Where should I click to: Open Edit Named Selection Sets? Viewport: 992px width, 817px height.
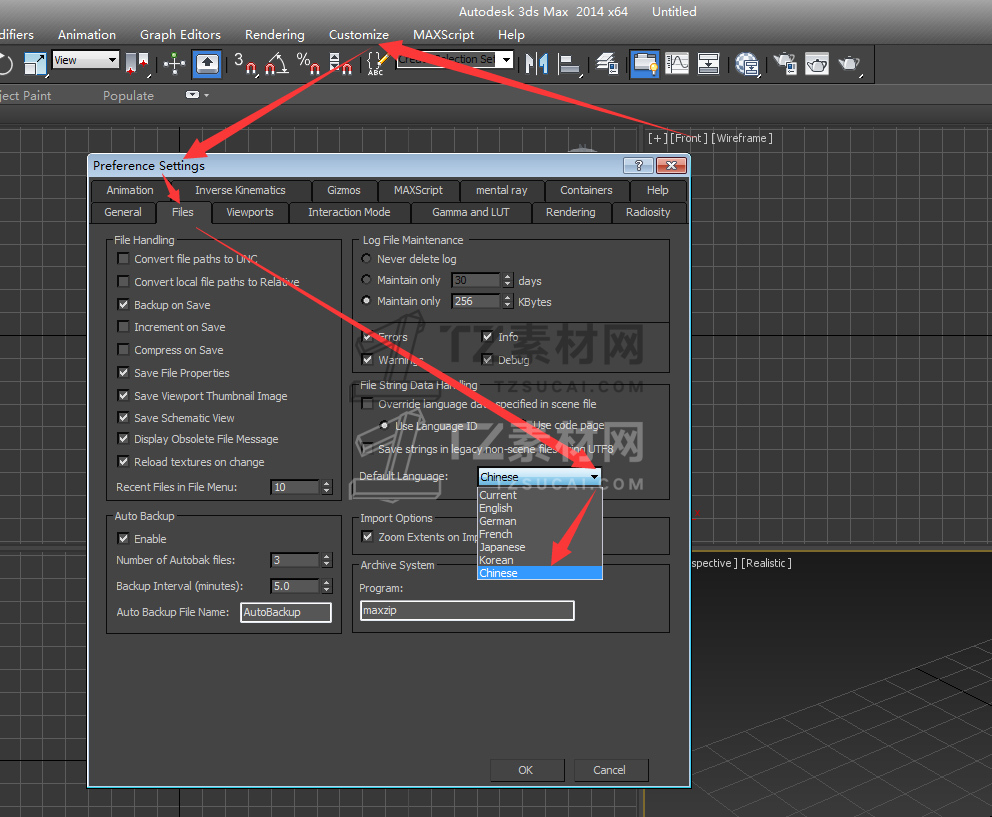(x=376, y=63)
